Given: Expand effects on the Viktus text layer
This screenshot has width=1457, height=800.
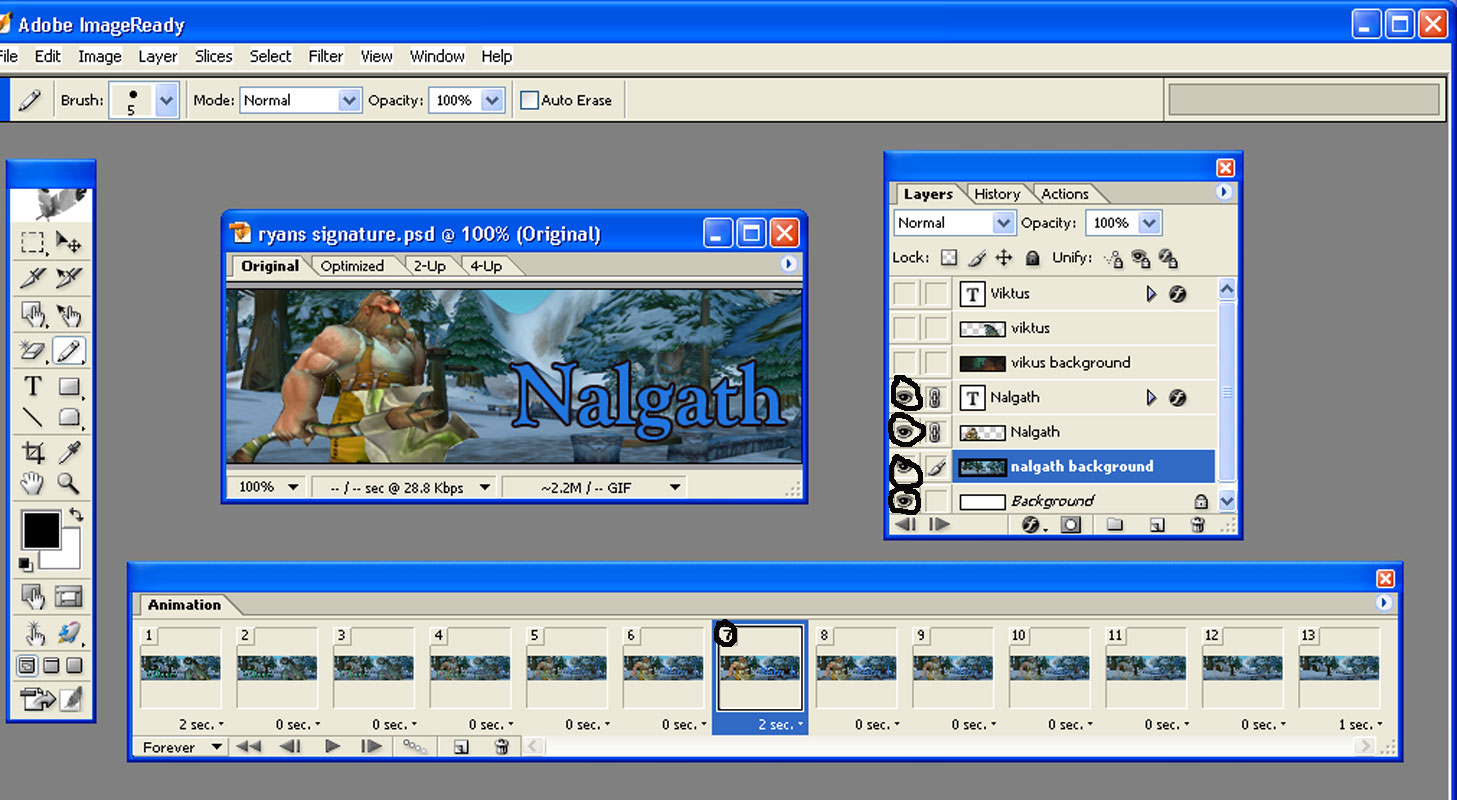Looking at the screenshot, I should click(x=1151, y=294).
